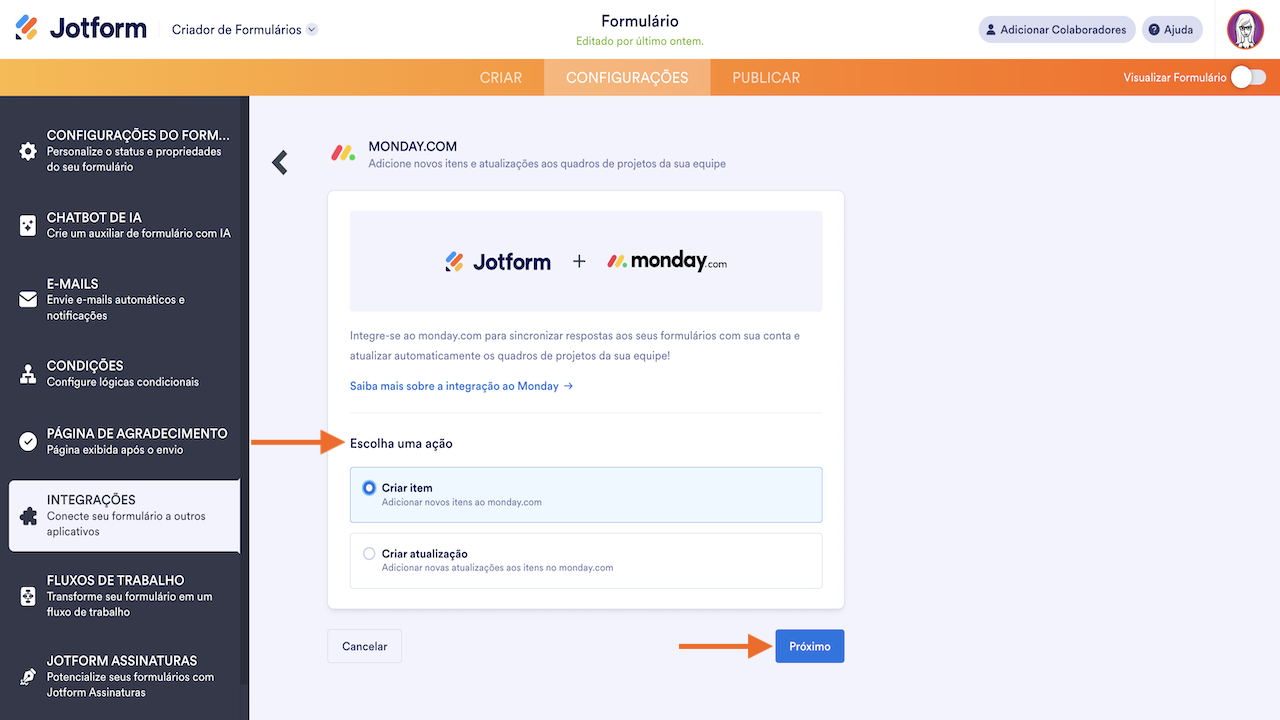Click the thank-you page checkmark icon
1280x720 pixels.
coord(28,441)
